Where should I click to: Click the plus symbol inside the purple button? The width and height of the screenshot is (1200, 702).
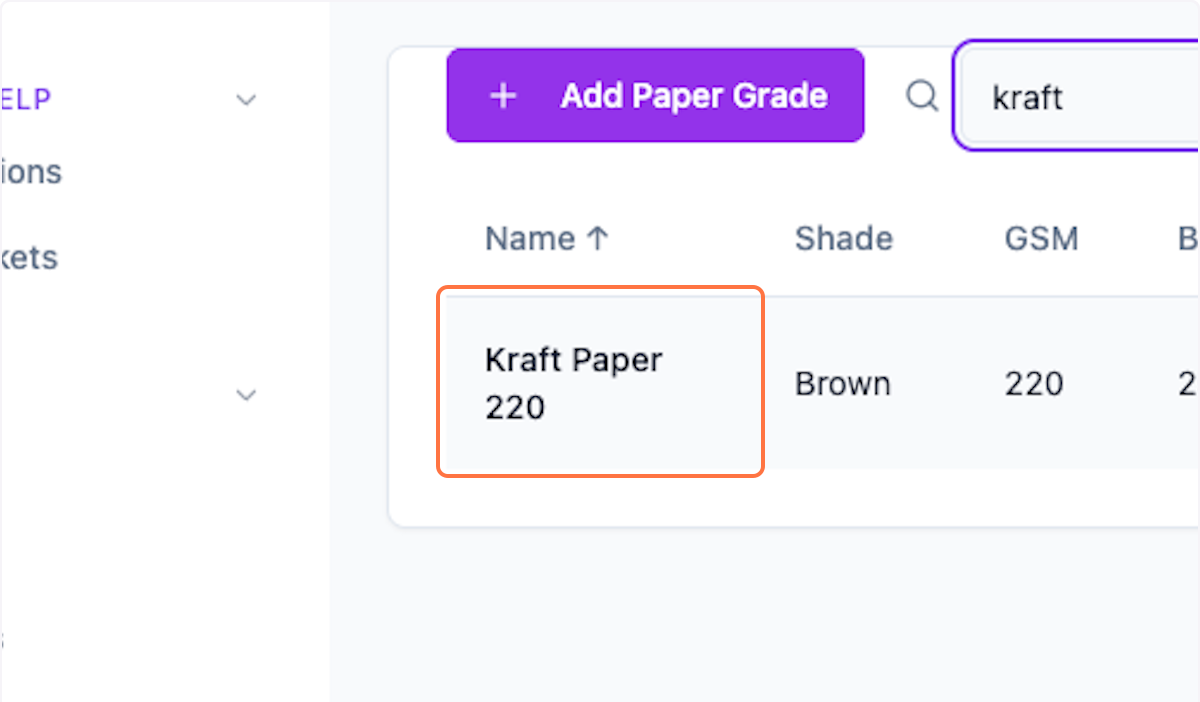click(x=502, y=96)
